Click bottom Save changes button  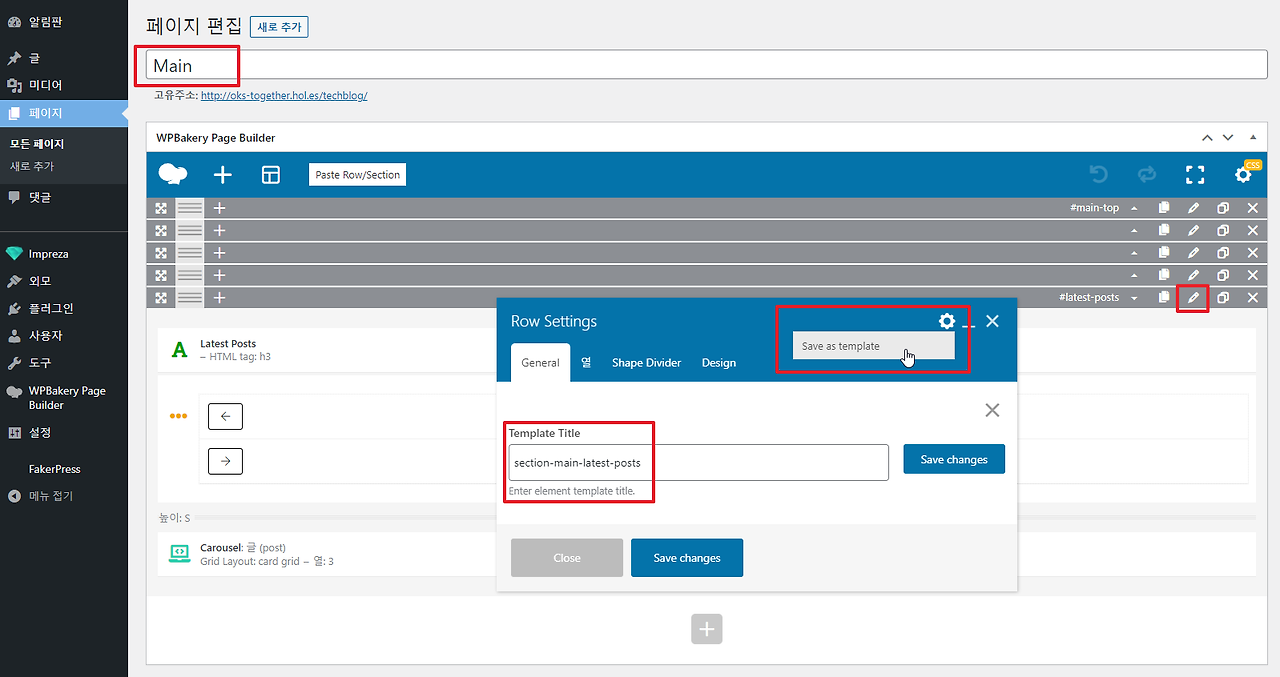687,558
